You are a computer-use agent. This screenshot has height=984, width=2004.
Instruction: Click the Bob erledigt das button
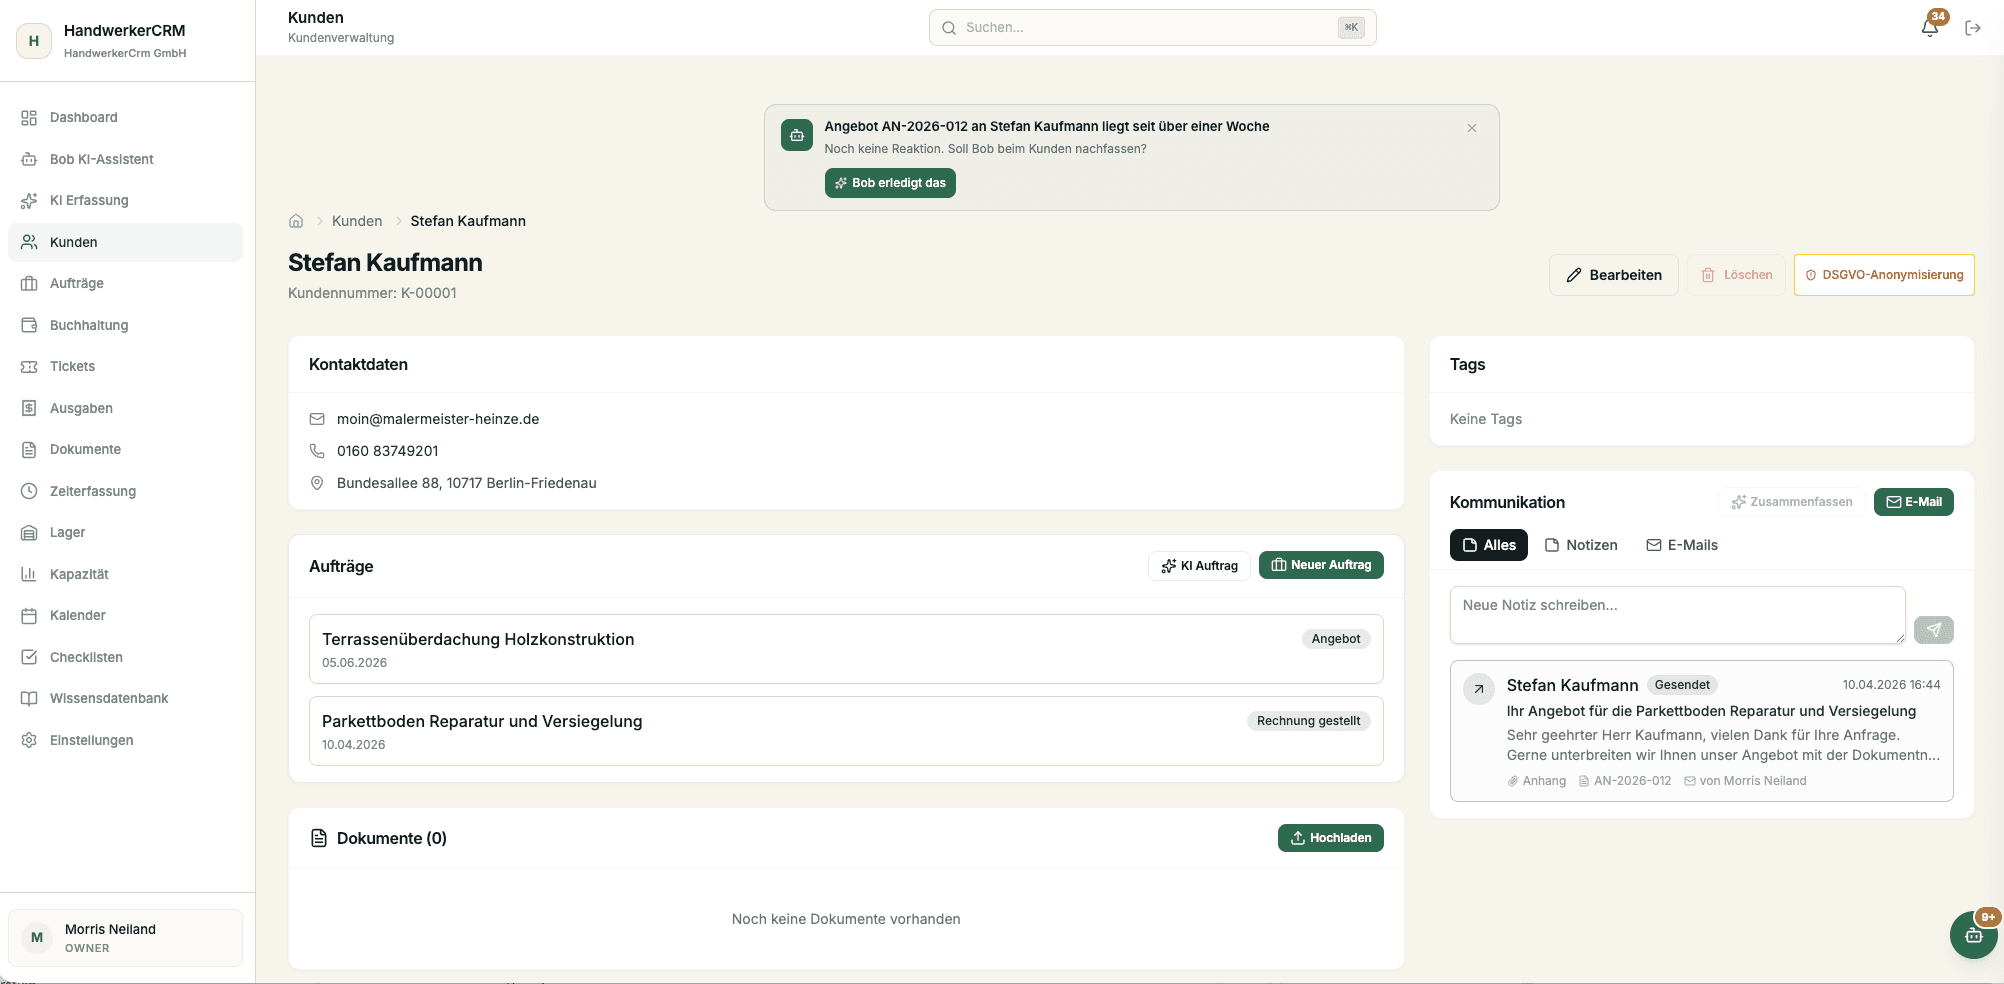(890, 183)
